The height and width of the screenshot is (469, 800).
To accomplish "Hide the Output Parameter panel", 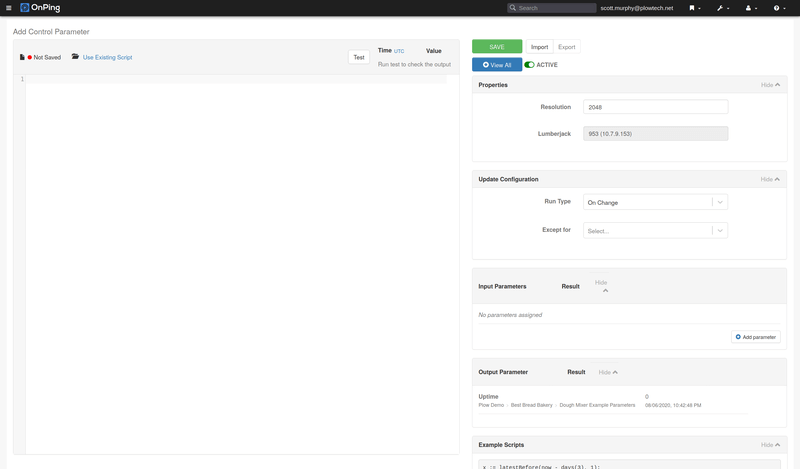I will 608,372.
